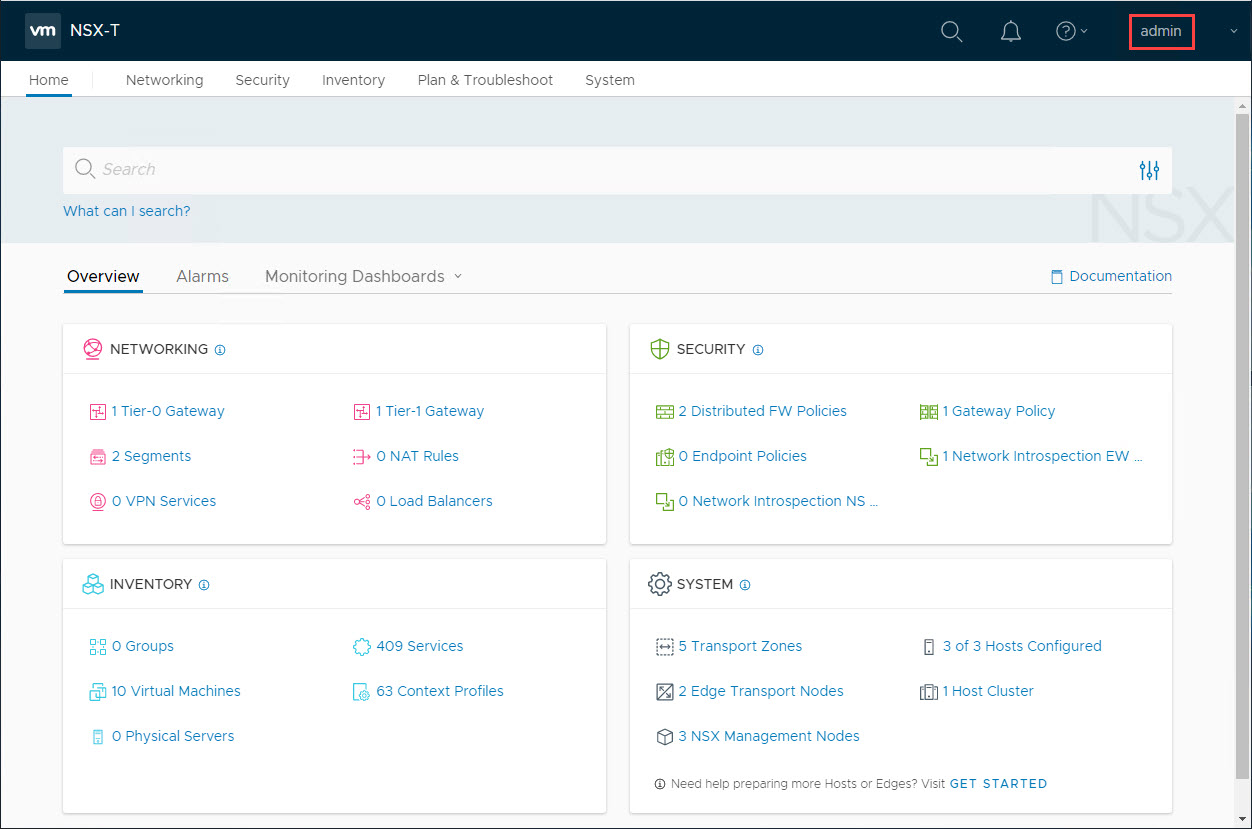Open 0 NAT Rules link
Viewport: 1252px width, 829px height.
pyautogui.click(x=417, y=456)
